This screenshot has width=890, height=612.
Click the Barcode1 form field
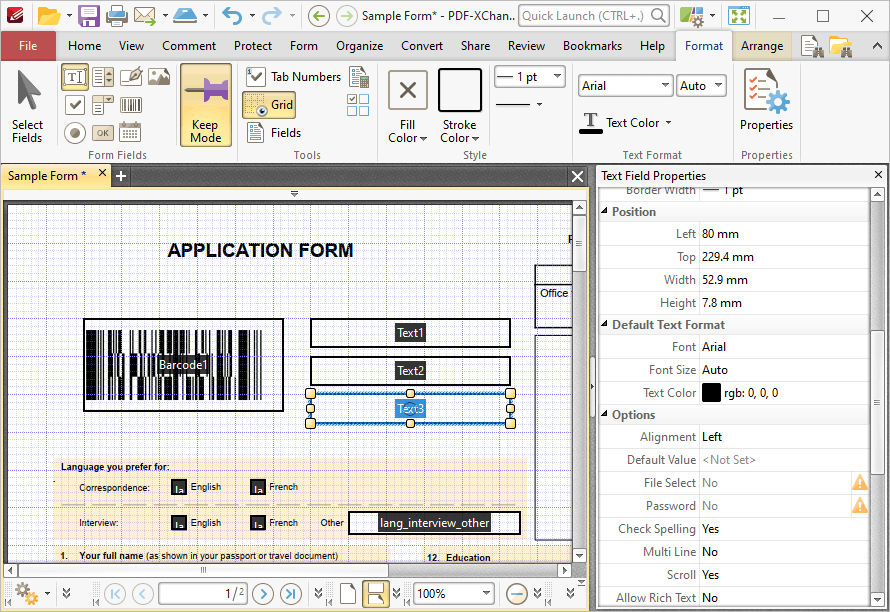coord(183,364)
